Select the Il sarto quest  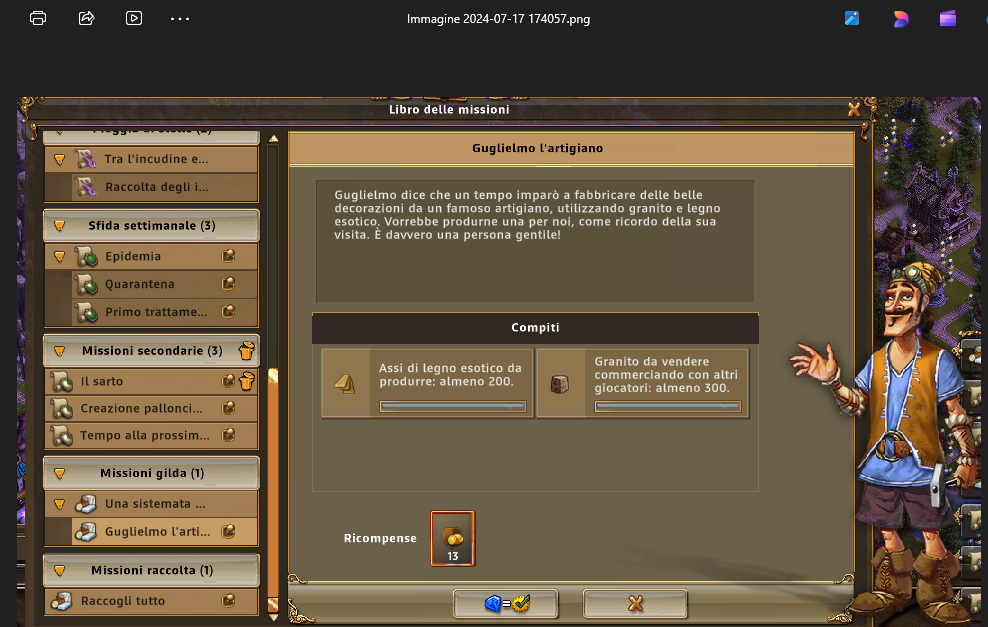click(151, 381)
